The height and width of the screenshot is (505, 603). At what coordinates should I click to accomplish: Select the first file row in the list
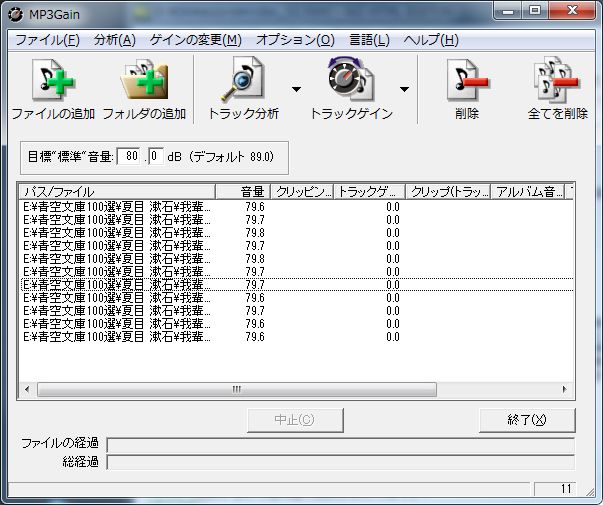296,207
